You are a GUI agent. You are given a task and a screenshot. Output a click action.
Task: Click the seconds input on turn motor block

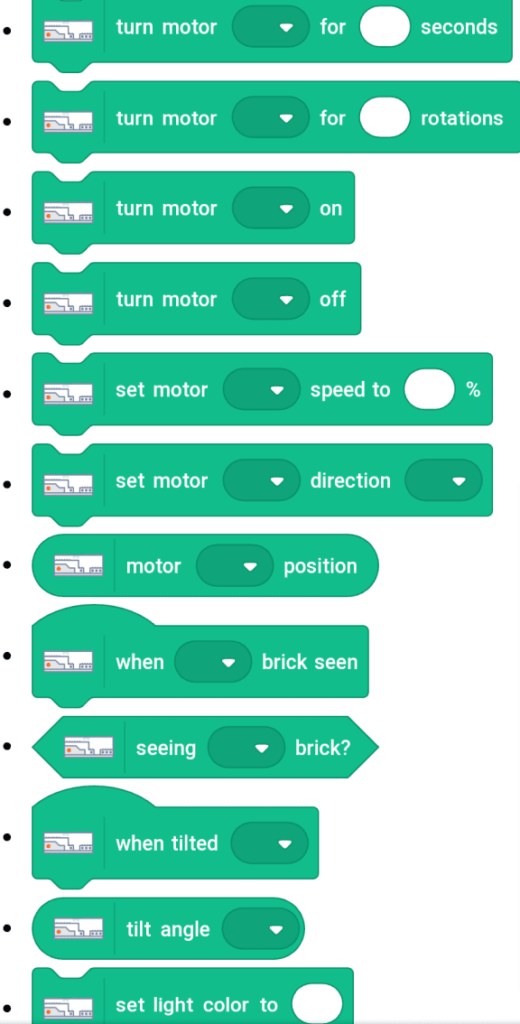point(385,27)
